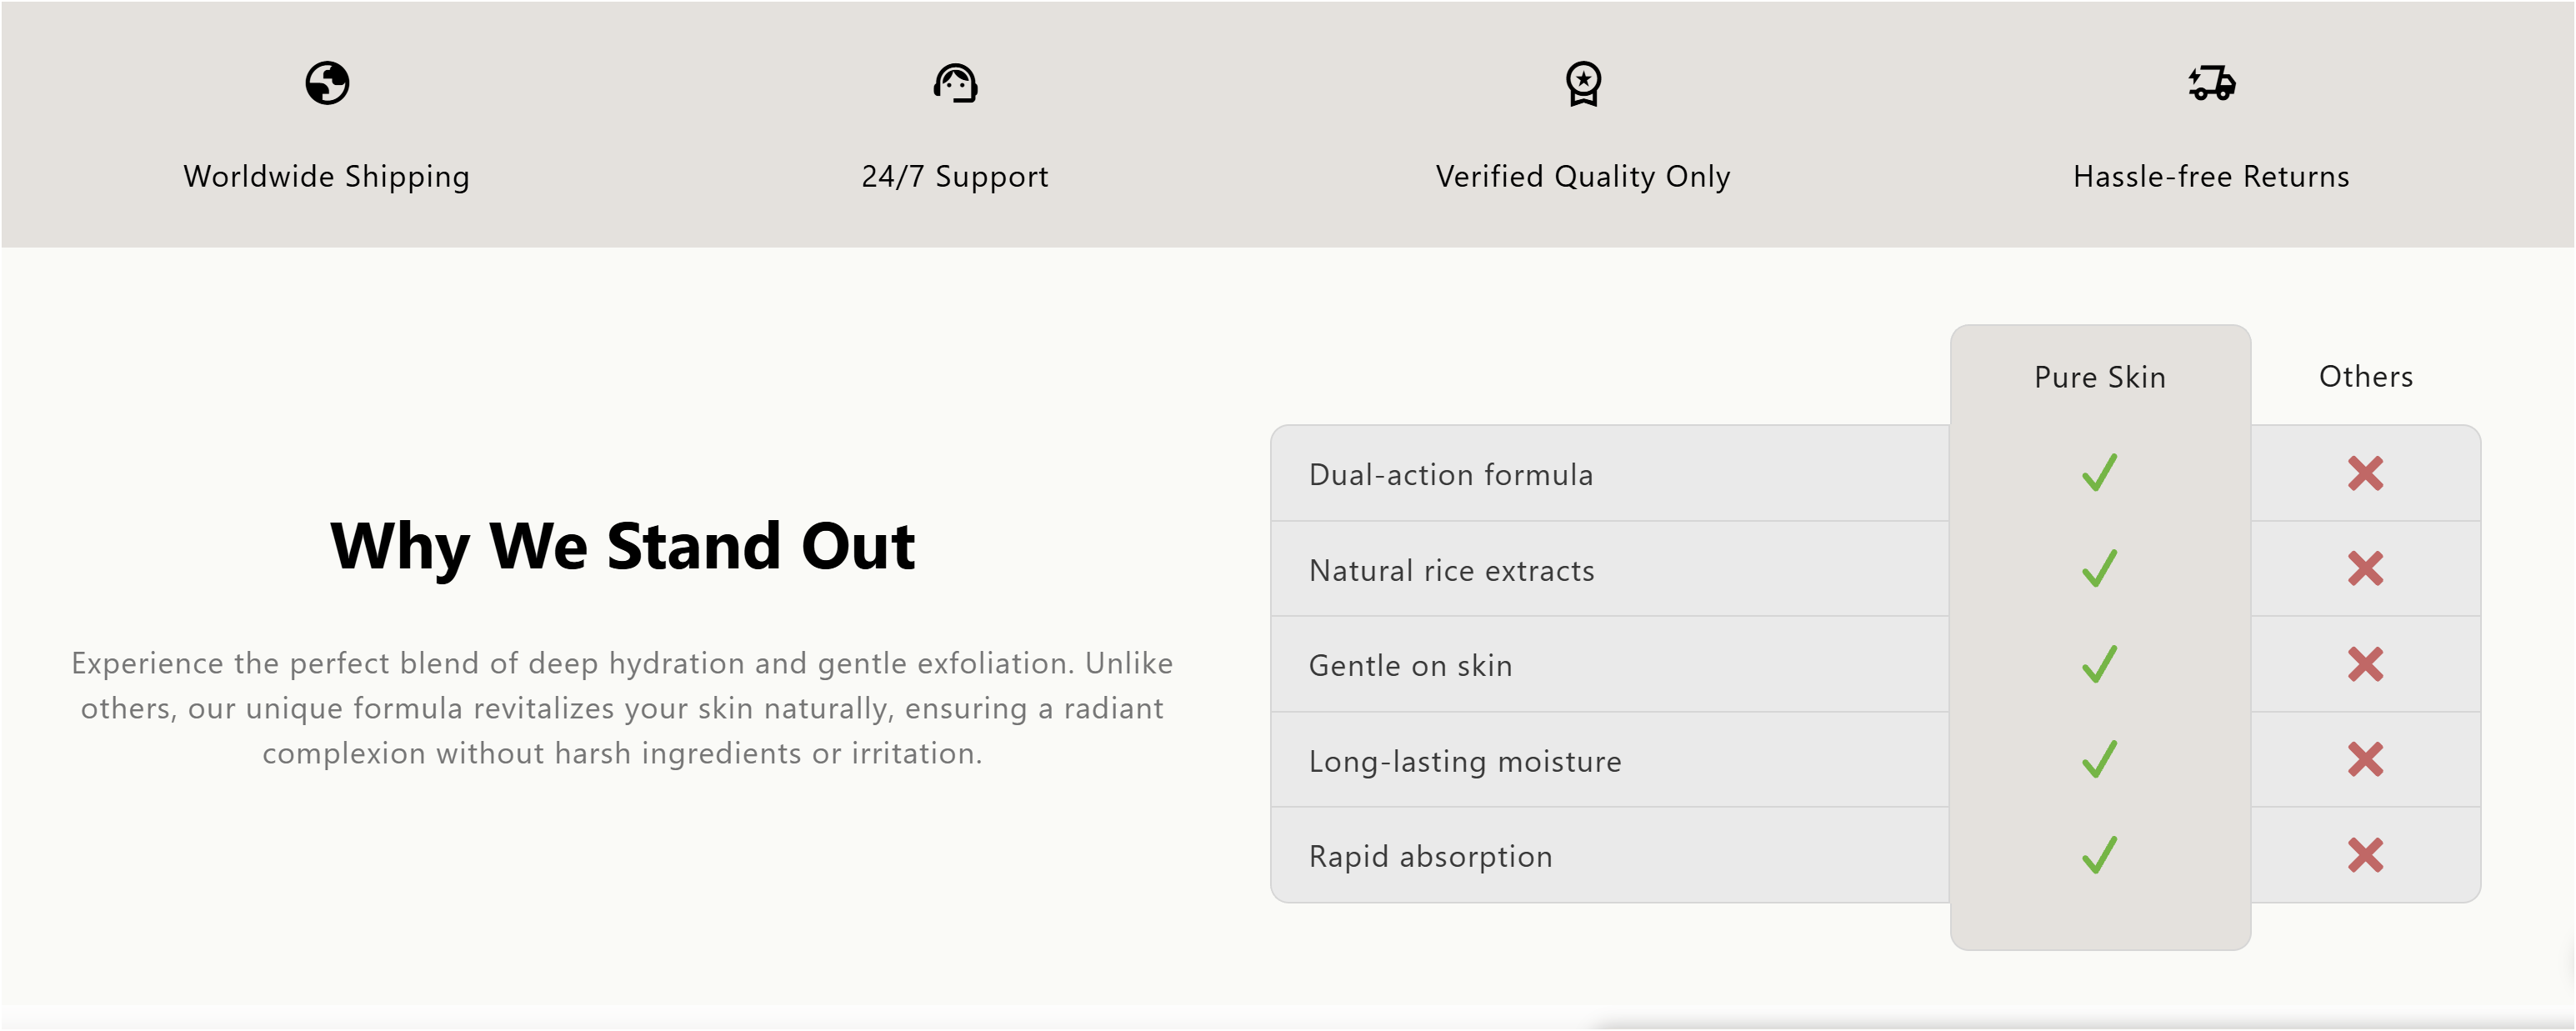Click green checkmark for Rapid absorption

(2099, 855)
